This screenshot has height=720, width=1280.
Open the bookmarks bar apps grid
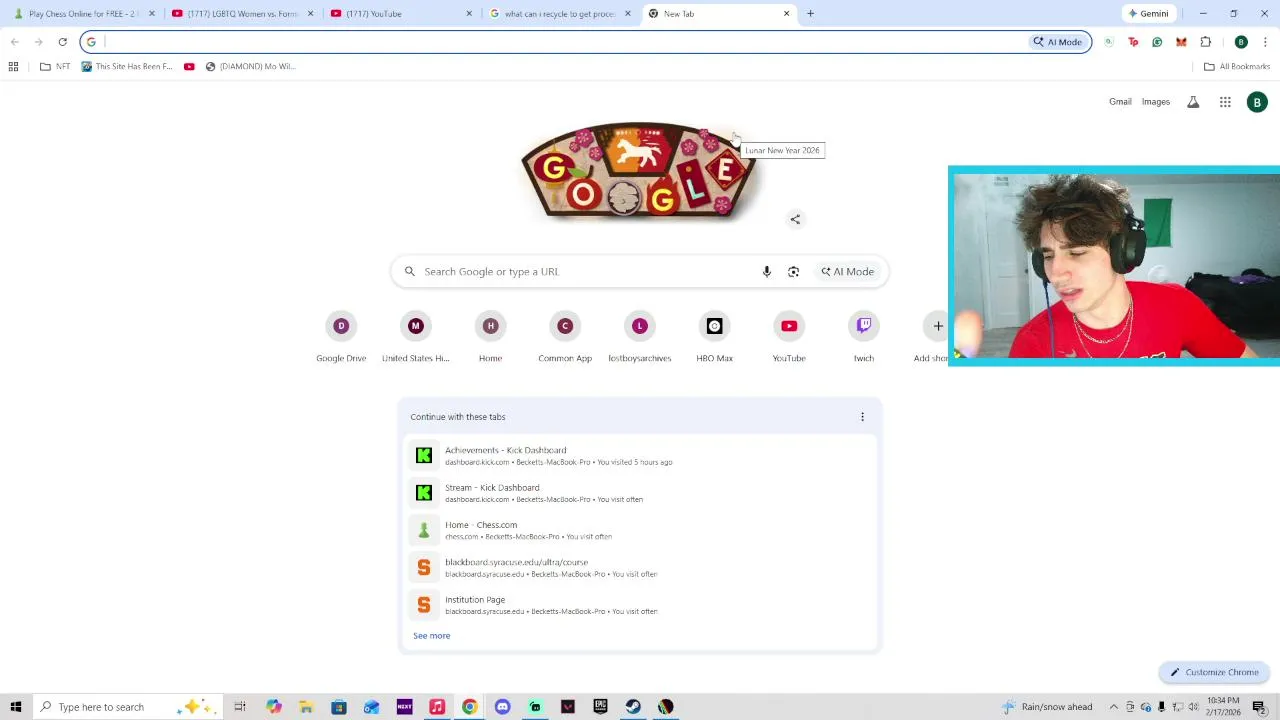13,66
